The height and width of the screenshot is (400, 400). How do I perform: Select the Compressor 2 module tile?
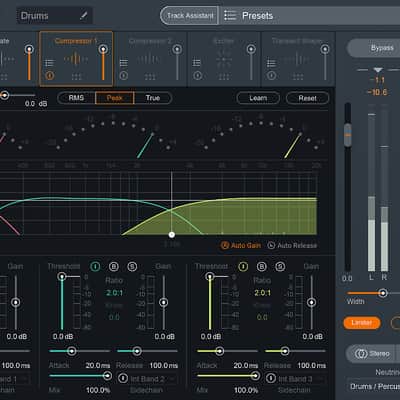[x=150, y=59]
